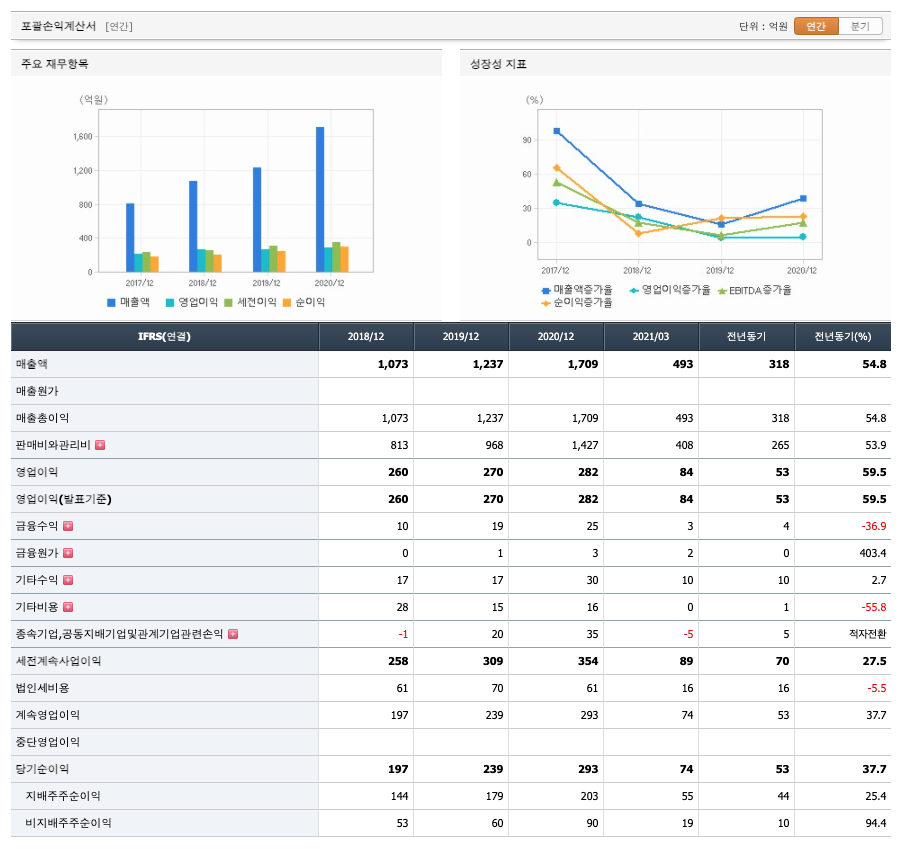Expand the 기타수익 row details
The width and height of the screenshot is (900, 849).
(x=68, y=580)
